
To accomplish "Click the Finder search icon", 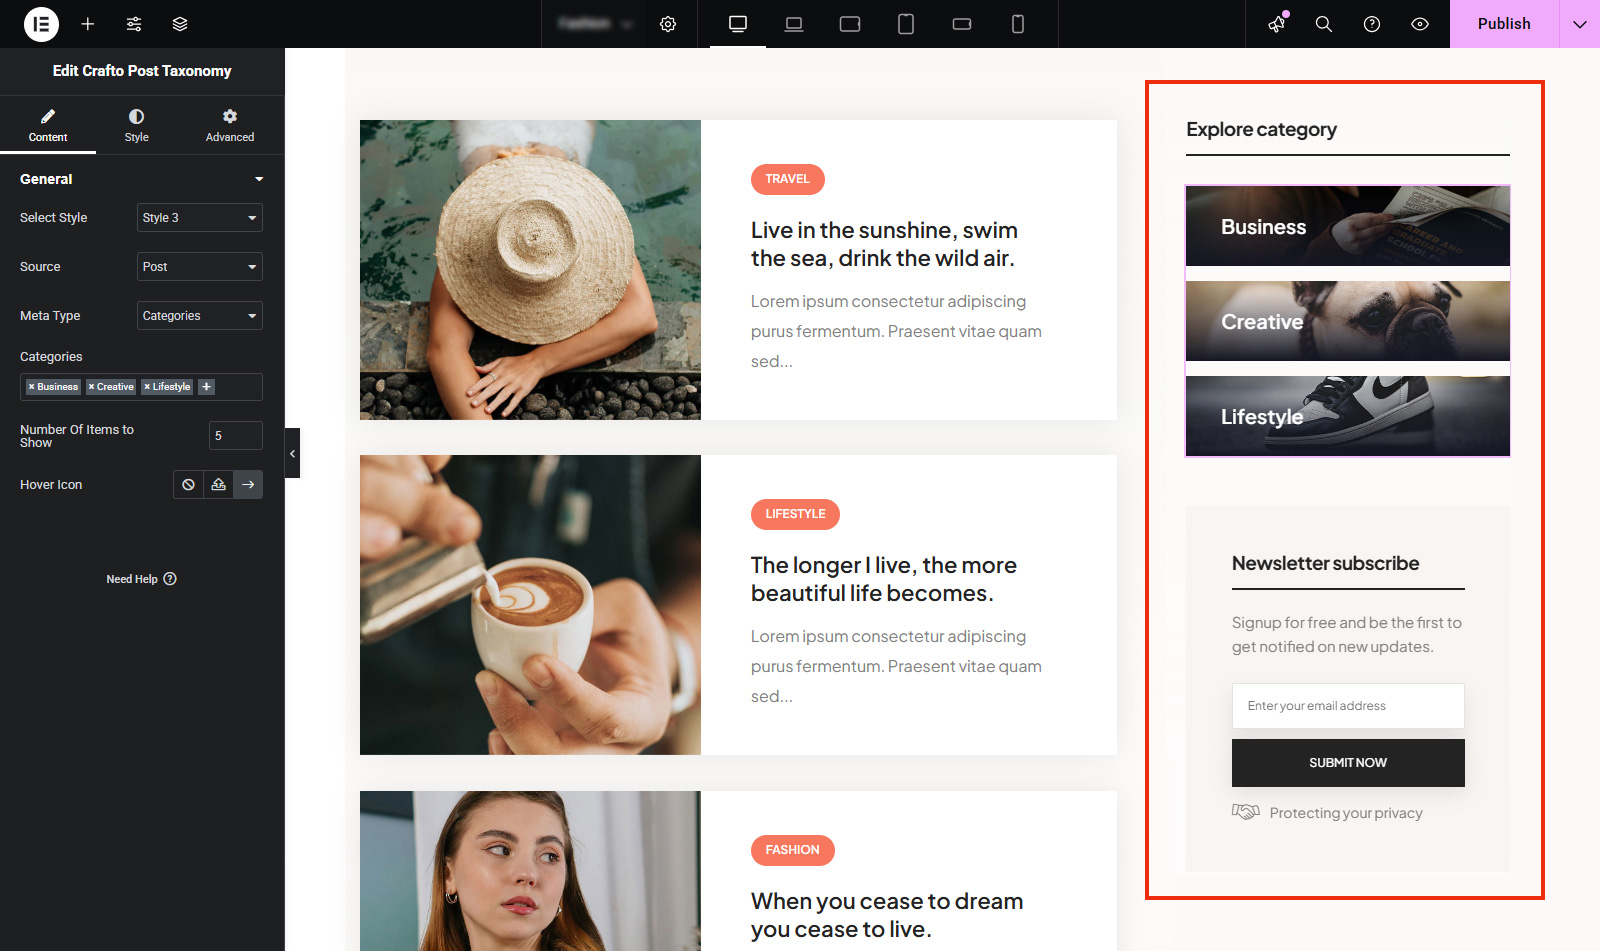I will 1324,24.
